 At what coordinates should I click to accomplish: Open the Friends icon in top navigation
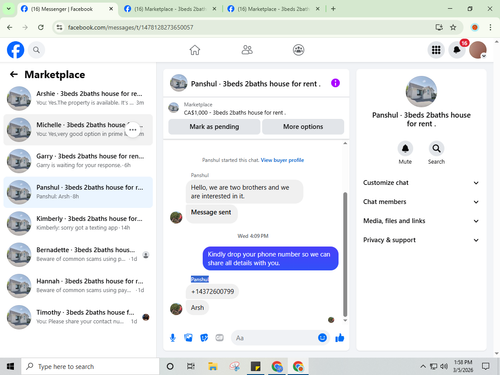[247, 50]
